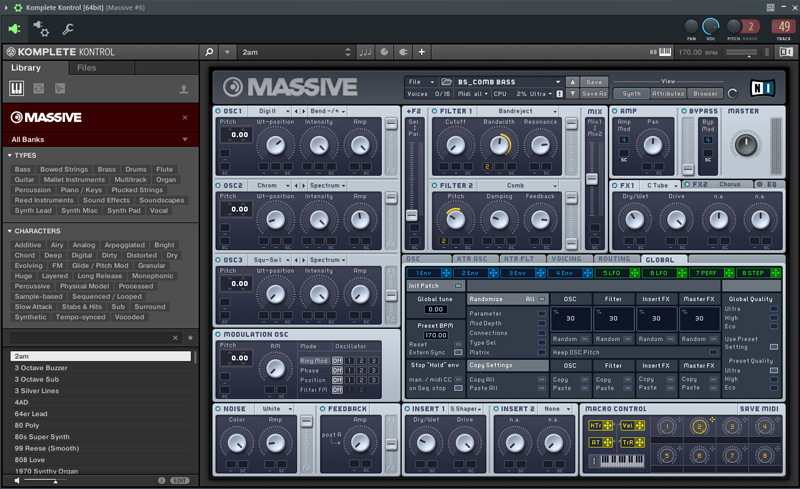The width and height of the screenshot is (800, 489).
Task: Click the search magnifier icon
Action: 209,52
